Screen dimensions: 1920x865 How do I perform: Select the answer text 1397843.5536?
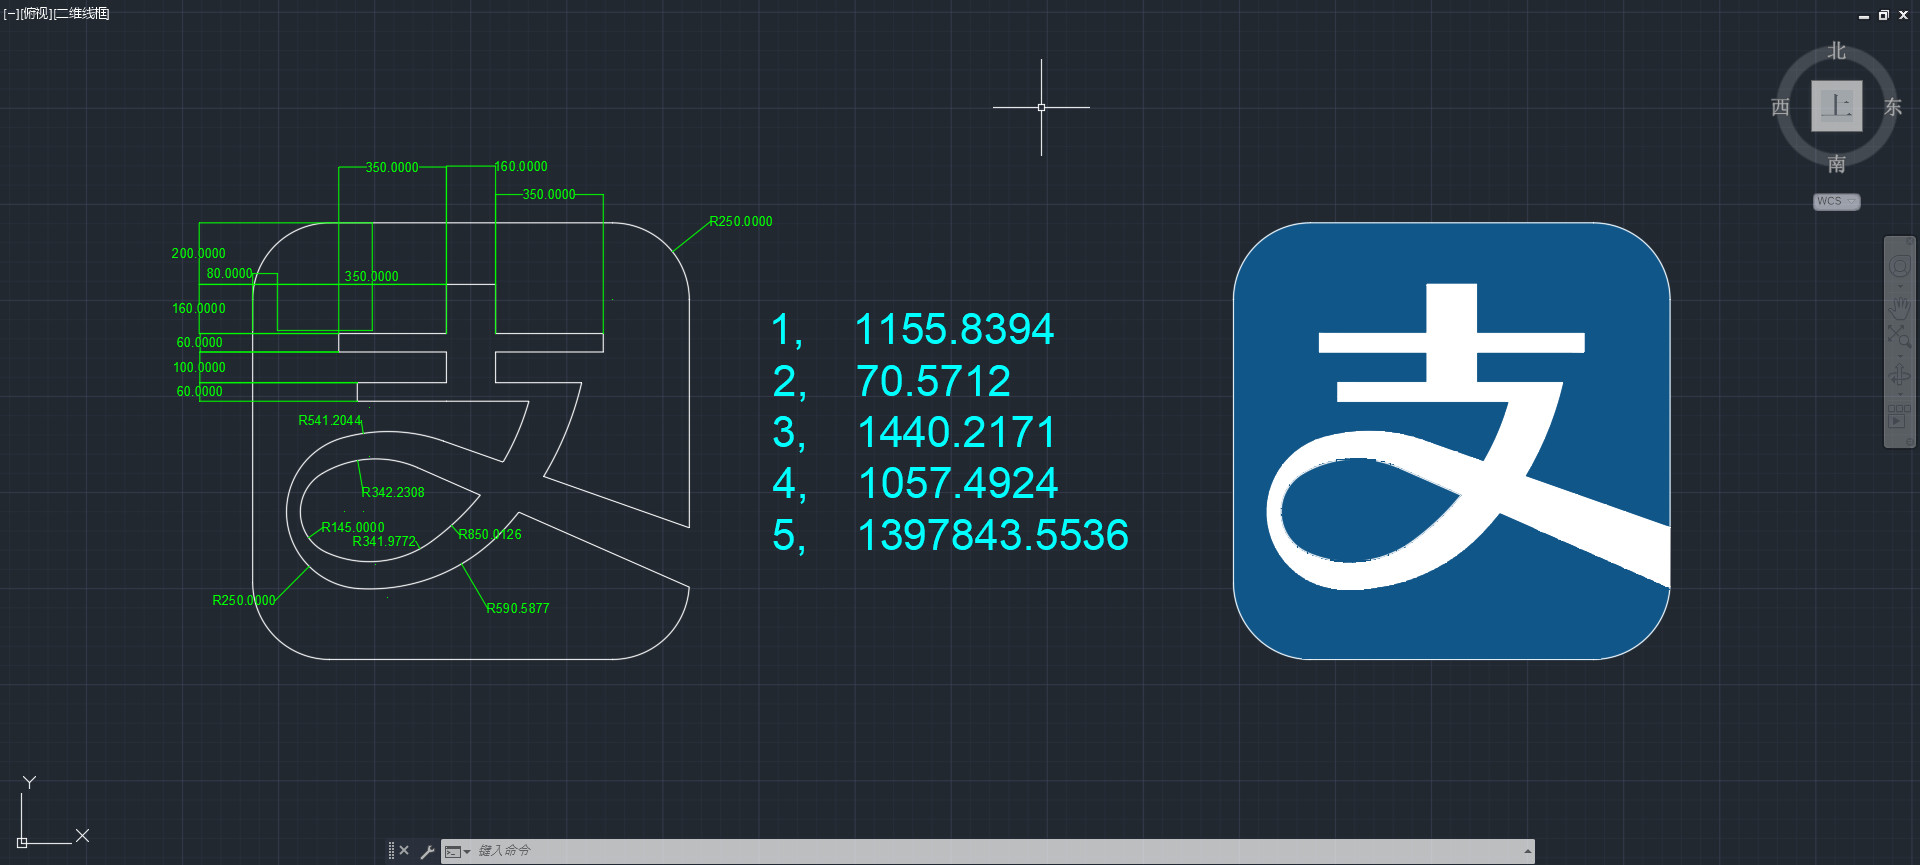pyautogui.click(x=993, y=535)
